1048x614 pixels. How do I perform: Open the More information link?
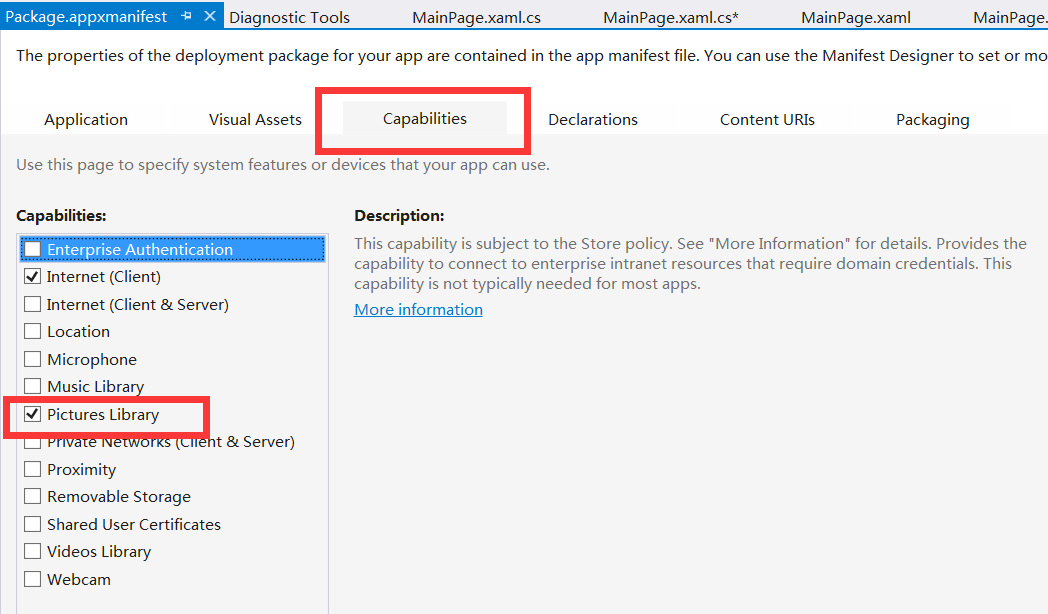418,310
